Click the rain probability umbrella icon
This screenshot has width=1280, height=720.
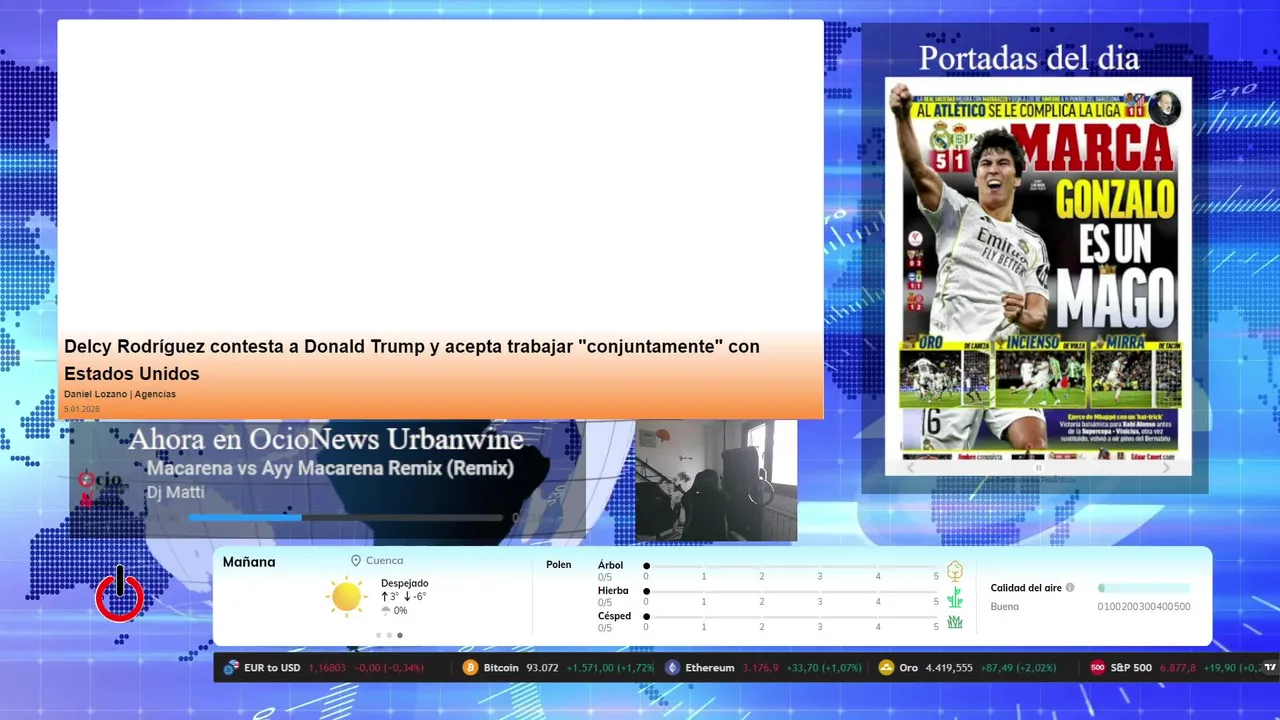coord(386,610)
